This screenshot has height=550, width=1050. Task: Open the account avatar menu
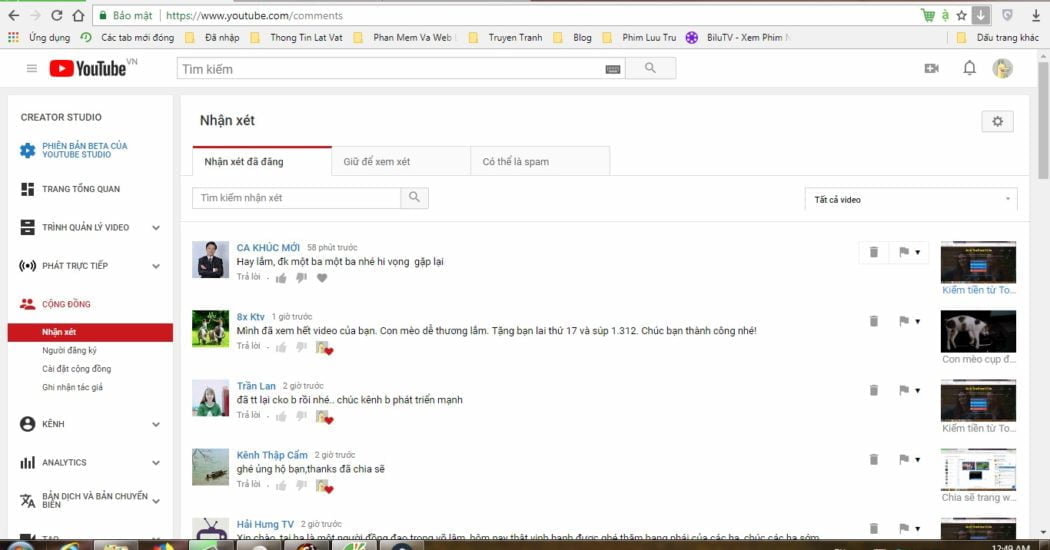click(1002, 68)
